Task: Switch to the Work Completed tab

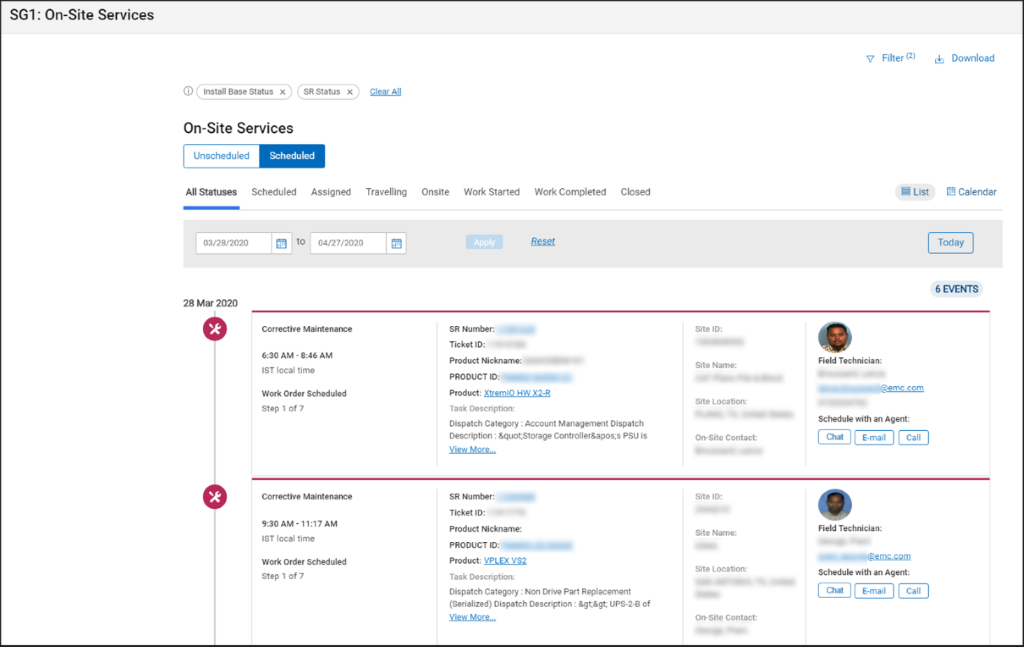Action: tap(570, 192)
